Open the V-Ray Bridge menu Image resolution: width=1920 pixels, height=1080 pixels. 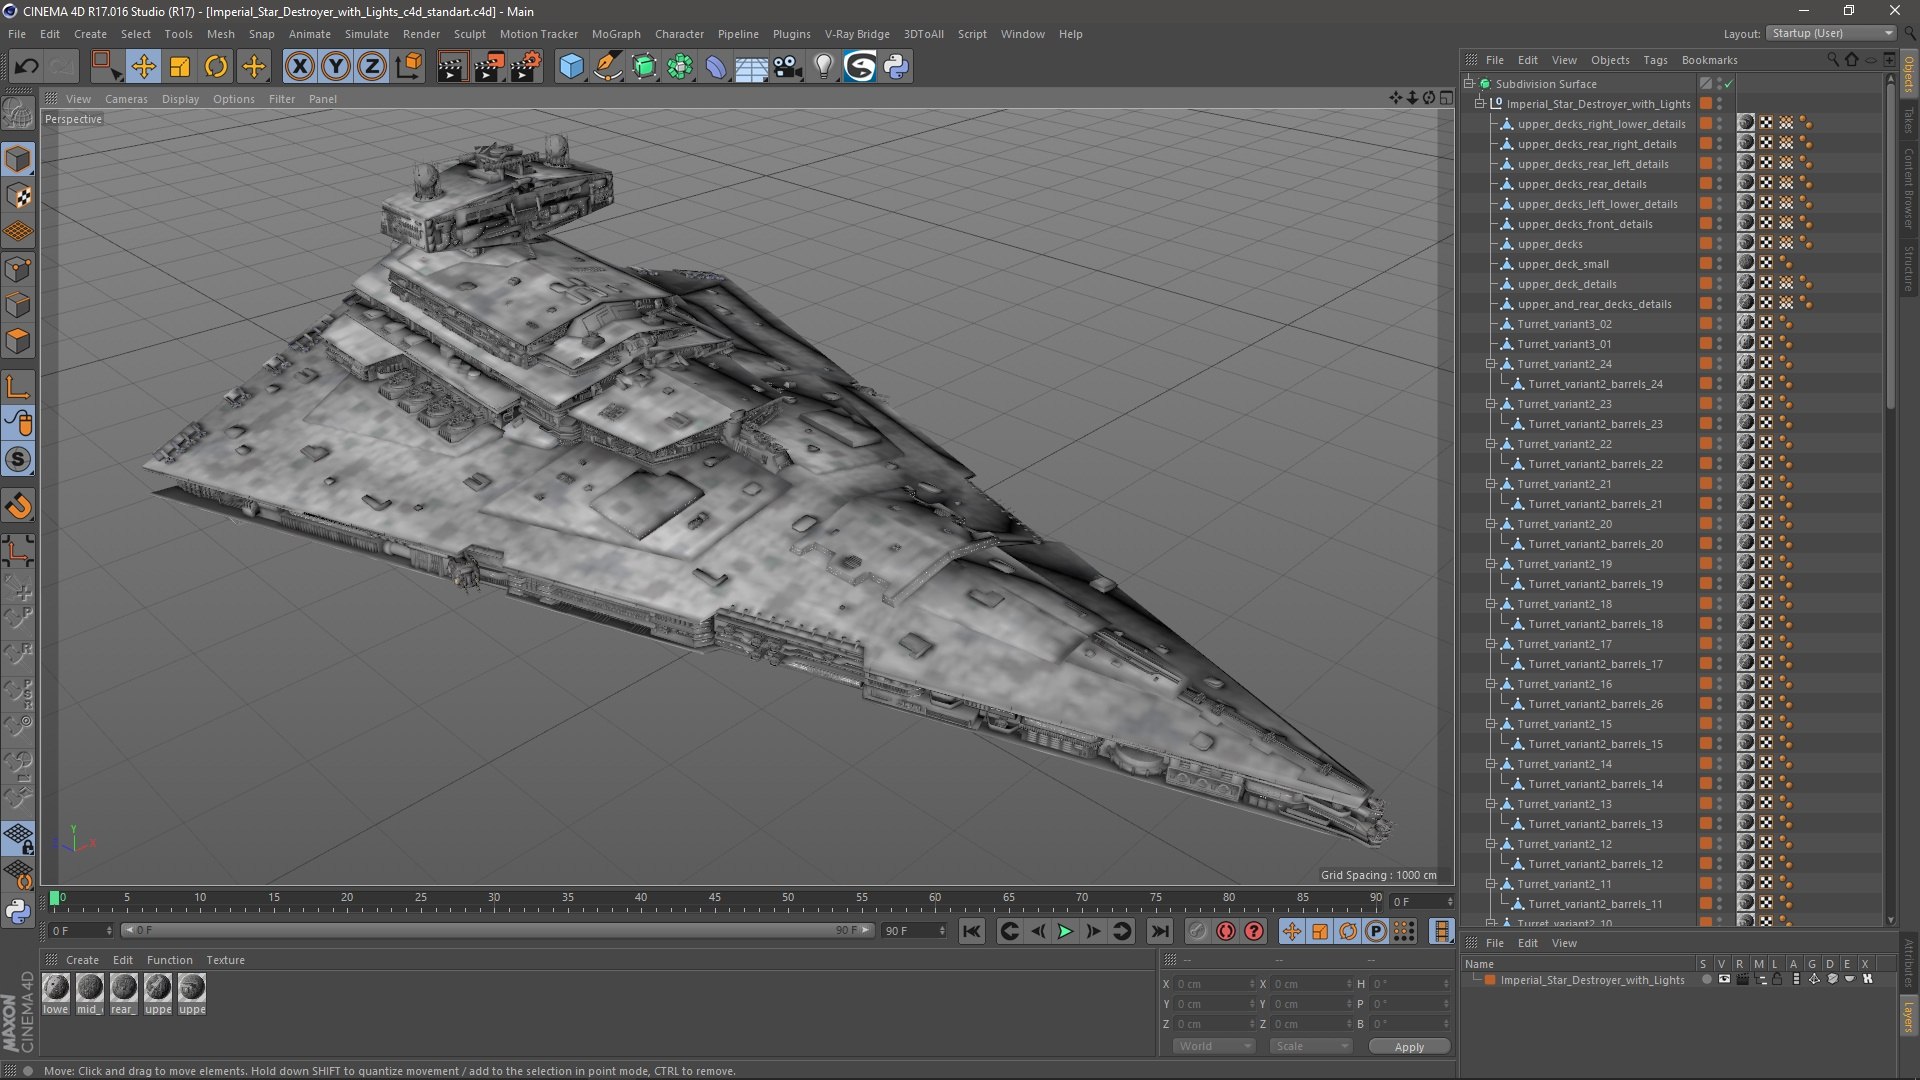(x=857, y=34)
